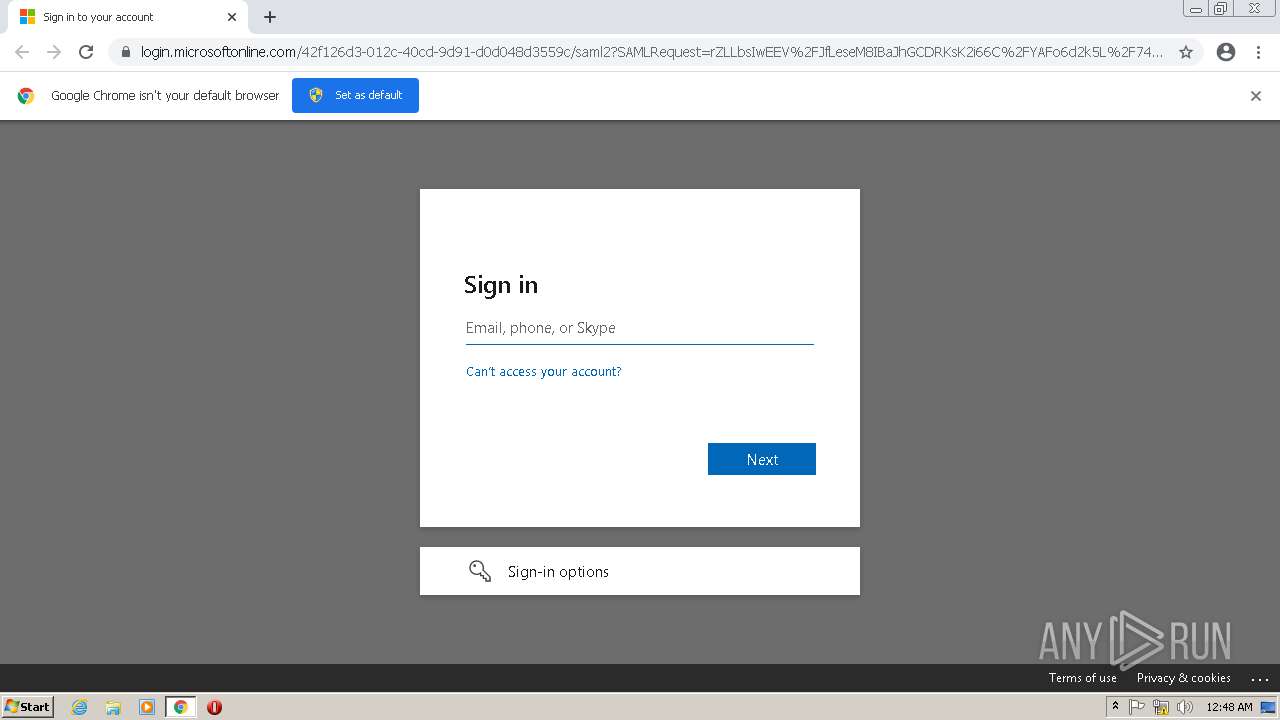Click the Show desktop tray button
This screenshot has height=720, width=1280.
[1269, 707]
